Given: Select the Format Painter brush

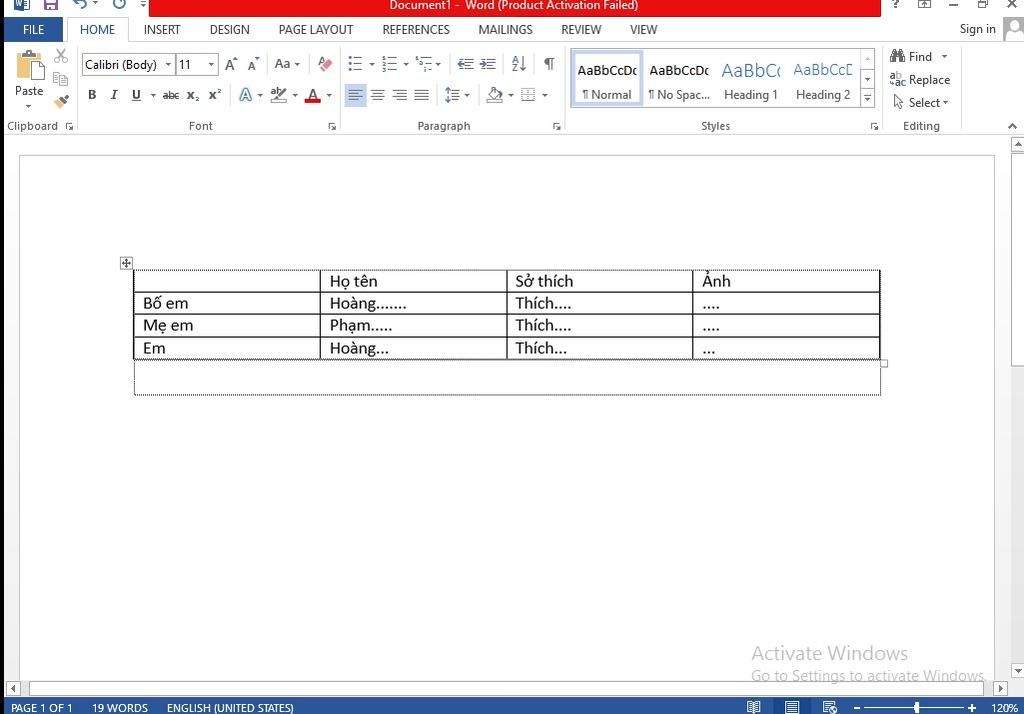Looking at the screenshot, I should [61, 101].
